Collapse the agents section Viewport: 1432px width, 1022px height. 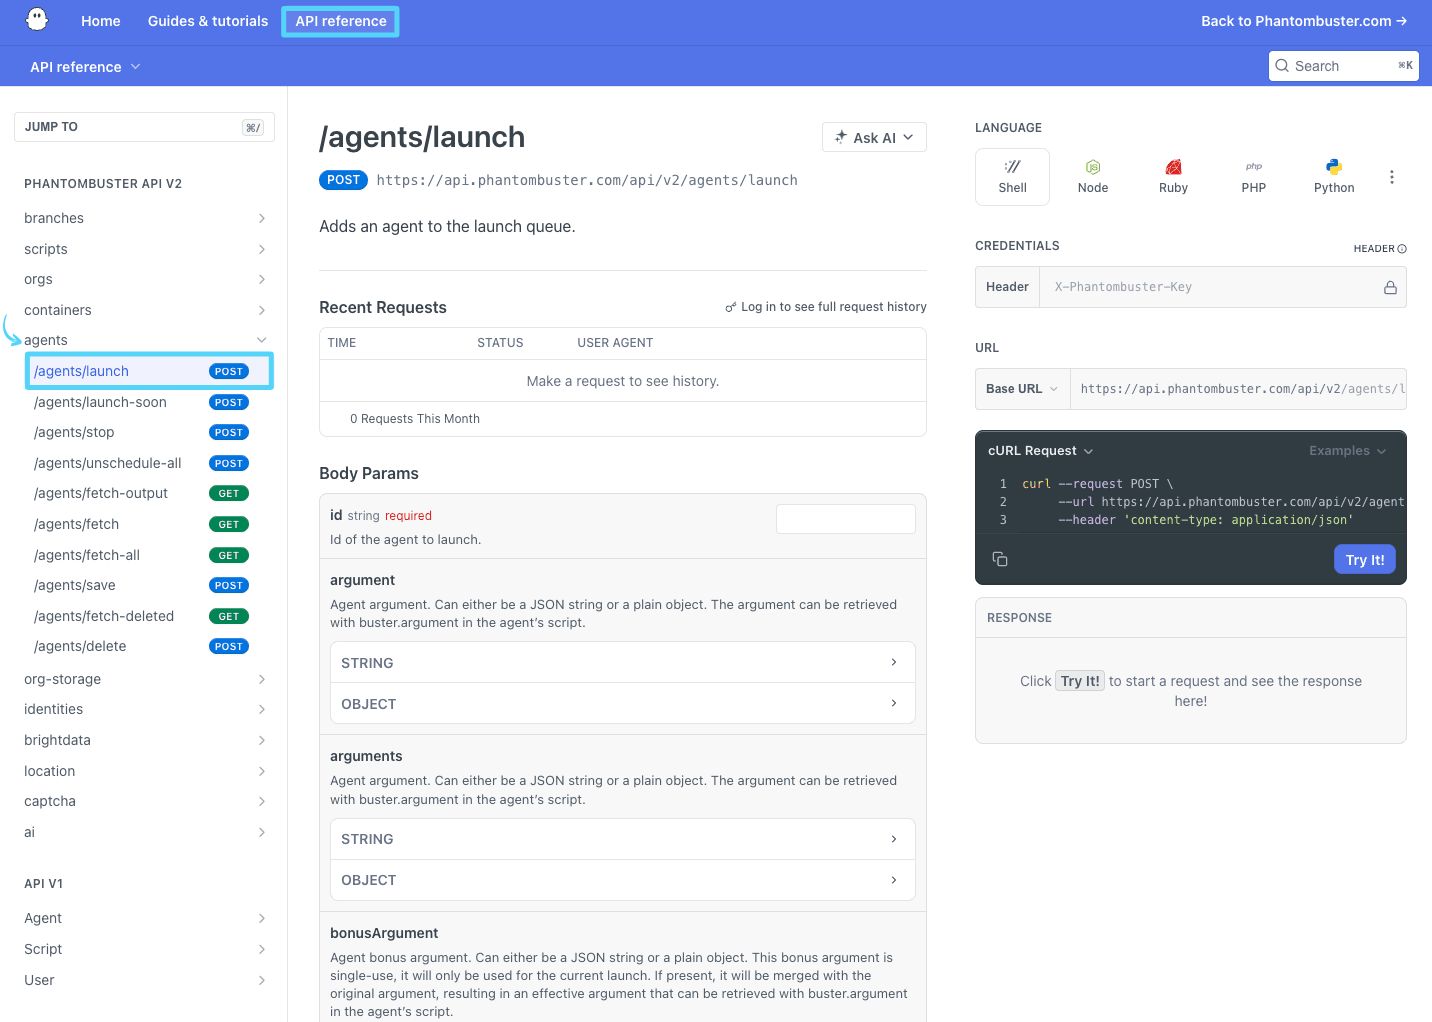coord(144,340)
